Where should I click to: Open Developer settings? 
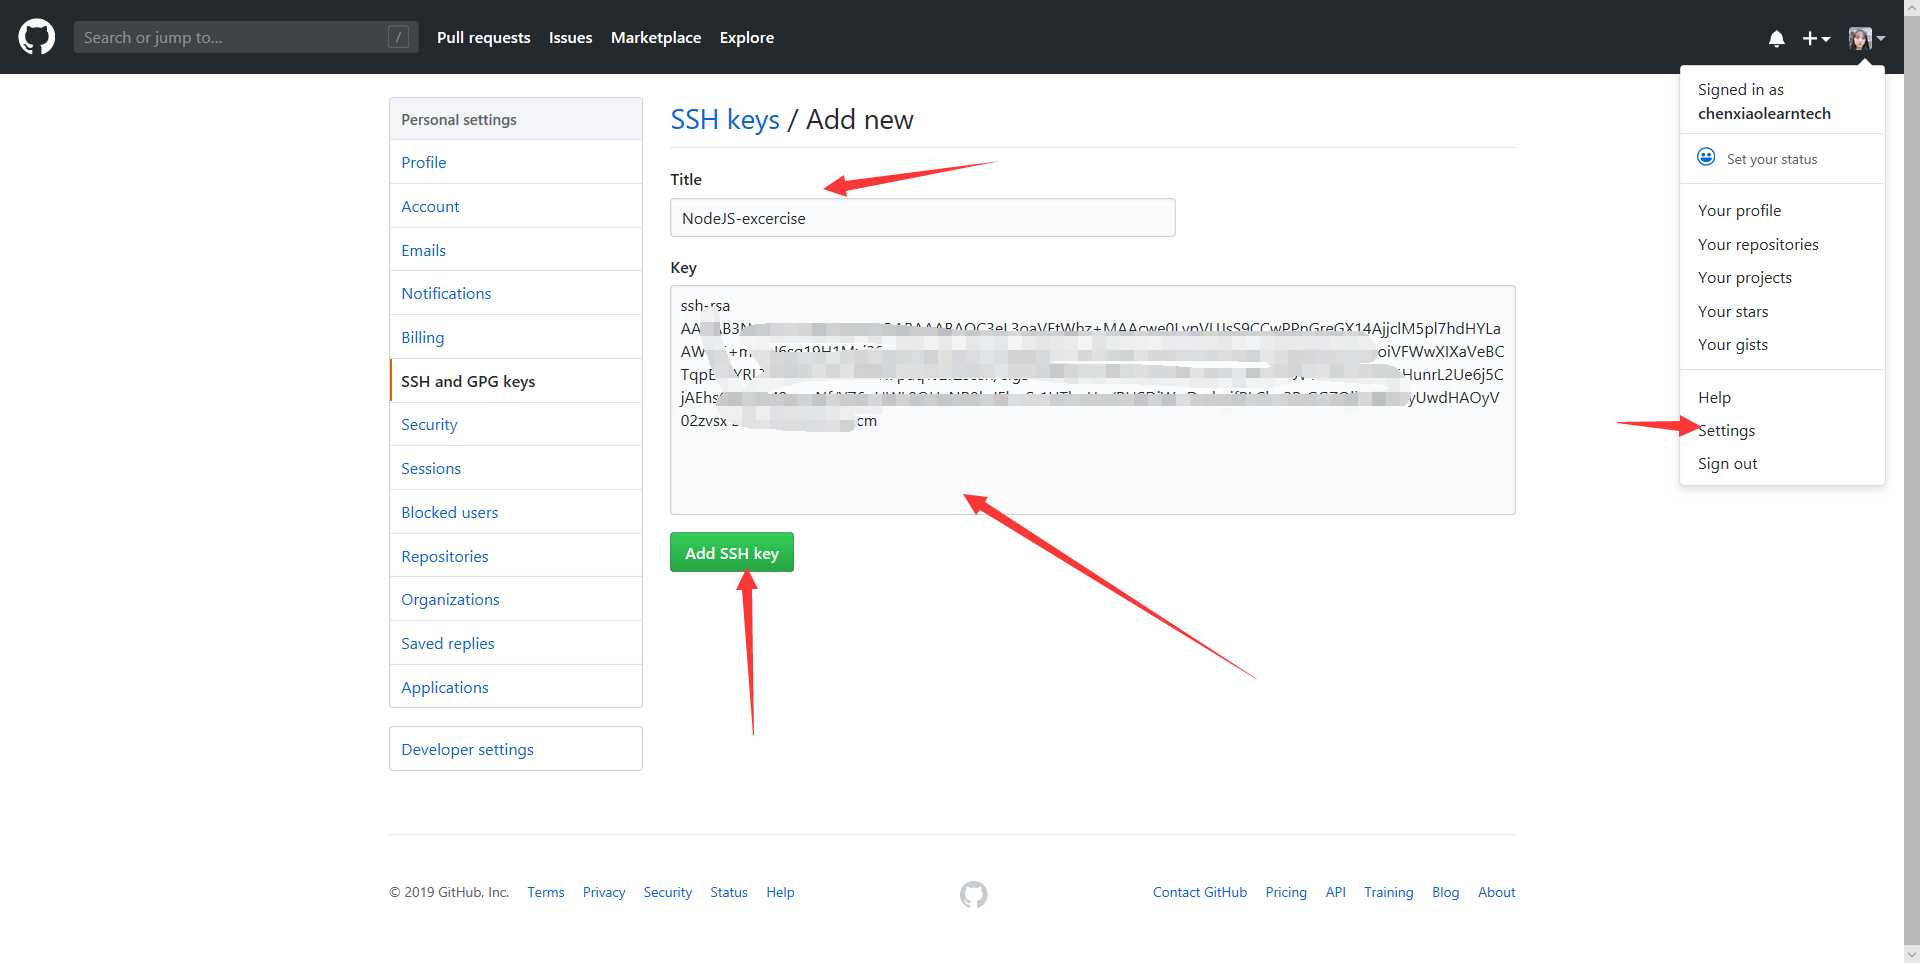pyautogui.click(x=516, y=749)
